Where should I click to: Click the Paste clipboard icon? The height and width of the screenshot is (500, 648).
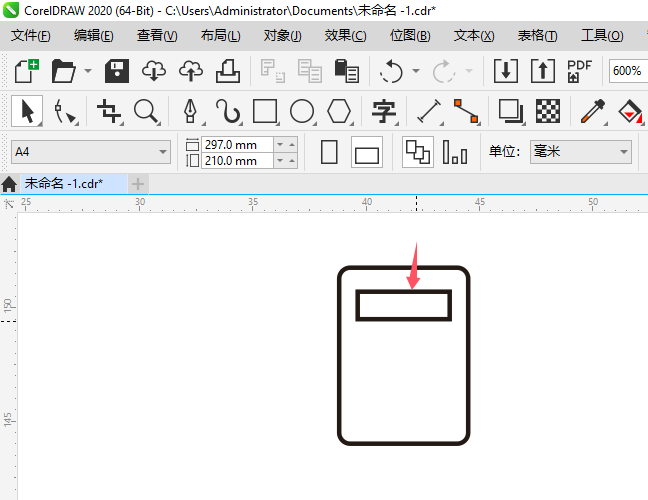[346, 71]
